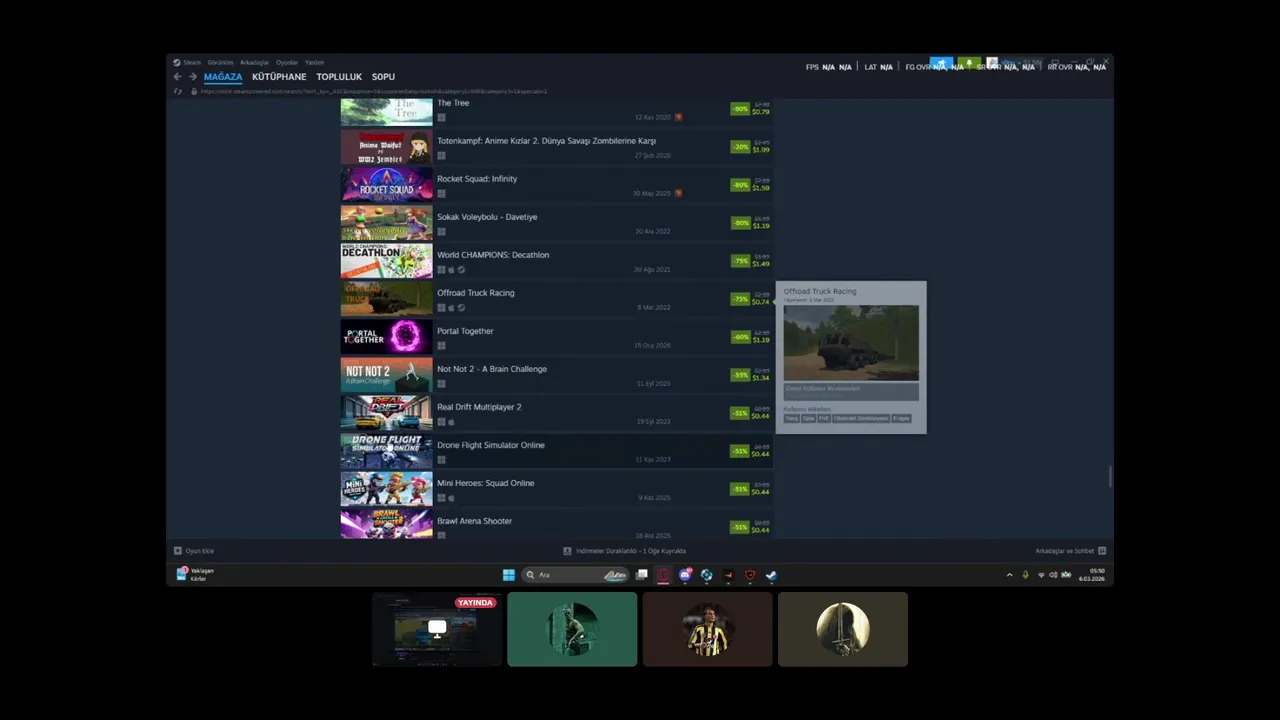Viewport: 1280px width, 720px height.
Task: Click the Offroad Truck Racing screenshot in the hover popup
Action: (x=851, y=343)
